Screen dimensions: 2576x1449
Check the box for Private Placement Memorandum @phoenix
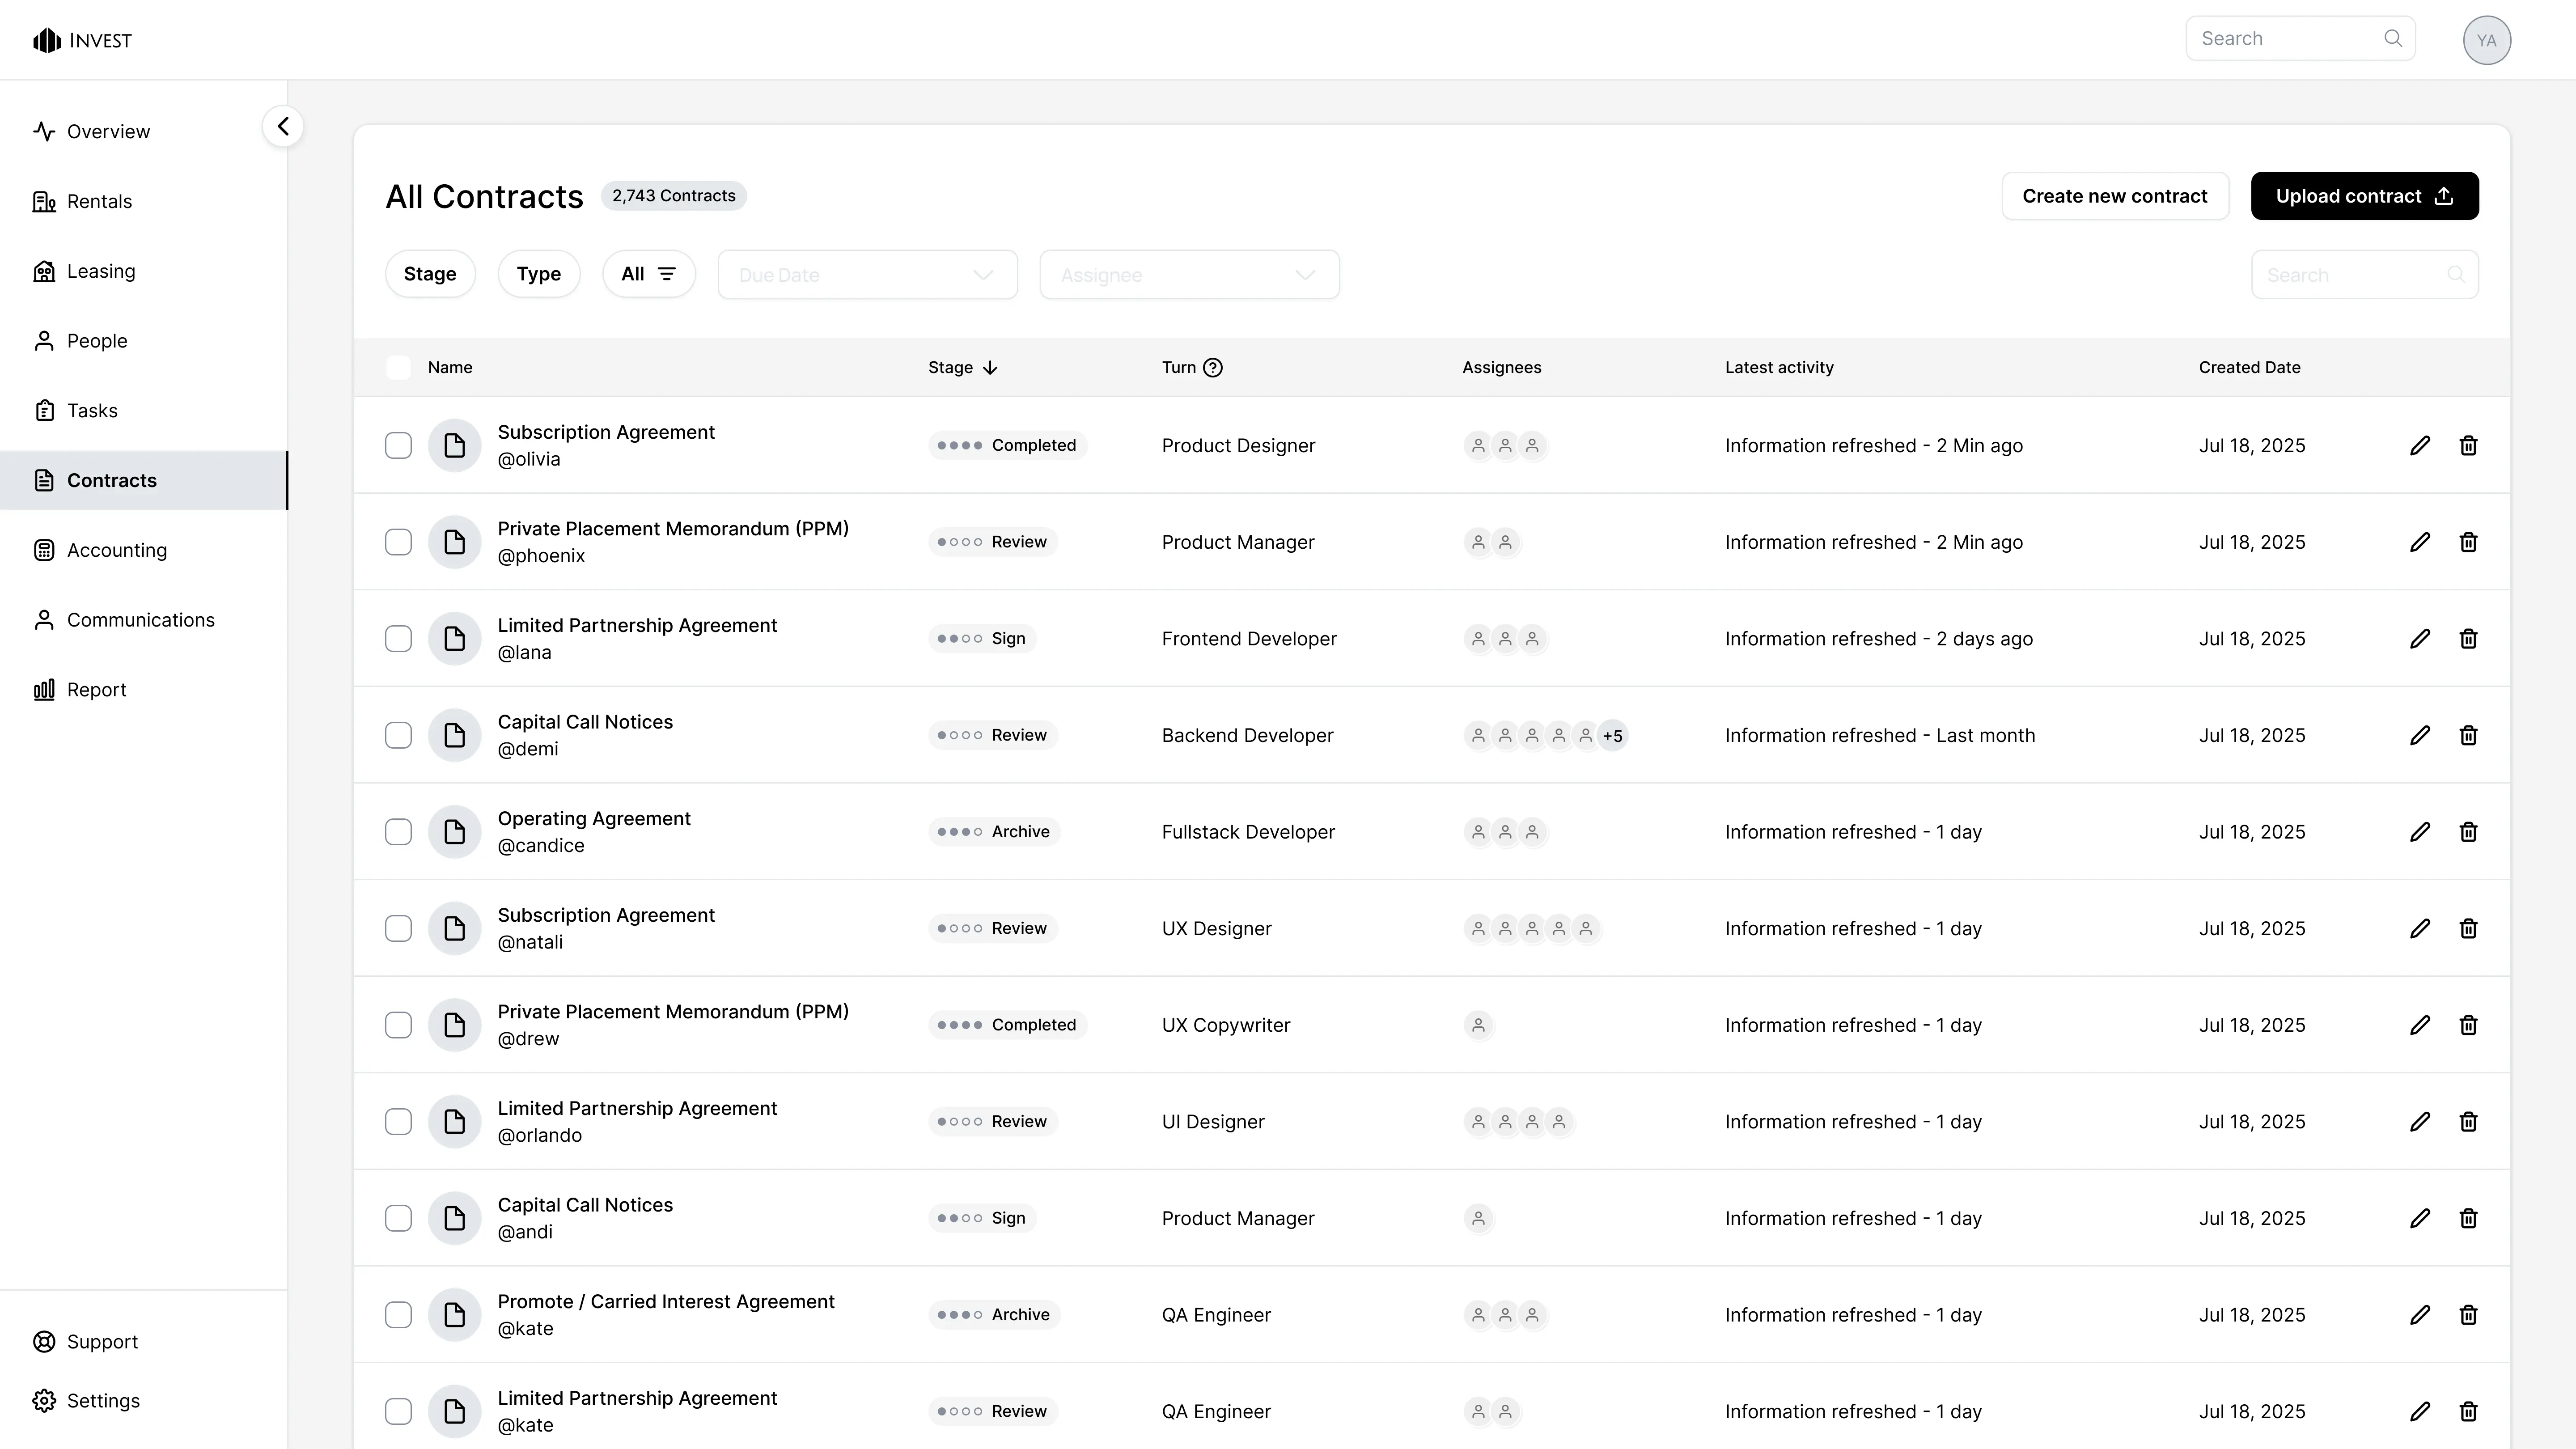coord(398,542)
